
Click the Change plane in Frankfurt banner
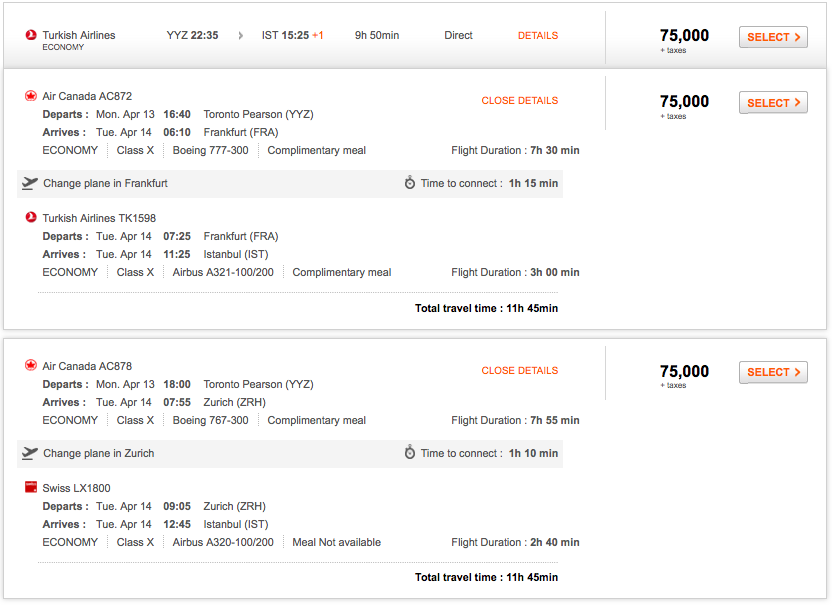[x=105, y=184]
